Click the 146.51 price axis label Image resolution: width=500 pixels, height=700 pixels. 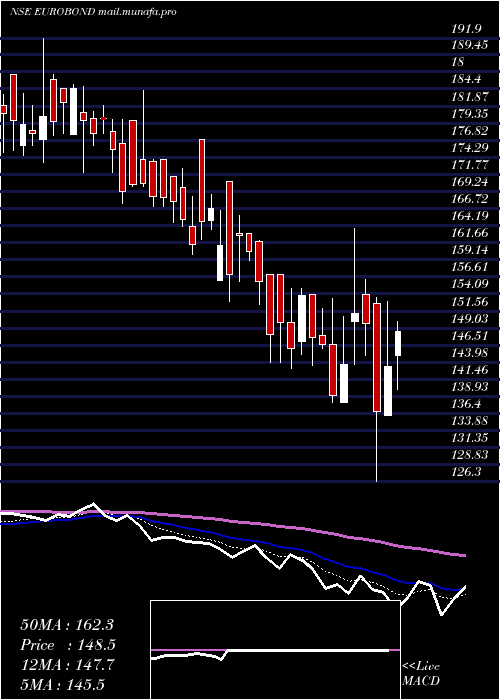[x=470, y=335]
